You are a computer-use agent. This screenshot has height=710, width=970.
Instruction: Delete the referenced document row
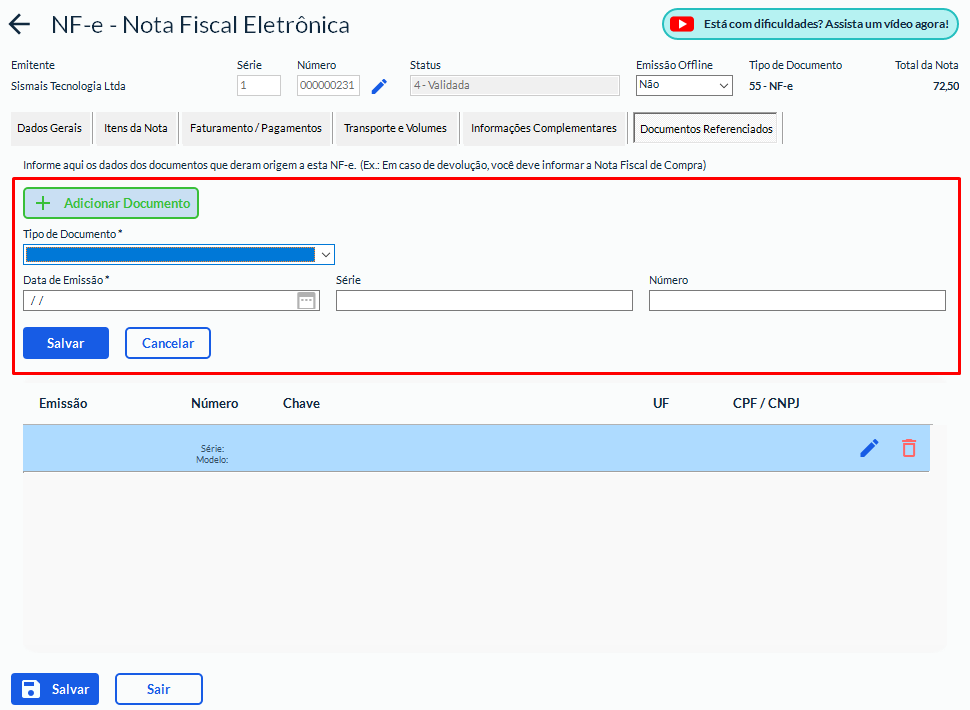[x=908, y=448]
